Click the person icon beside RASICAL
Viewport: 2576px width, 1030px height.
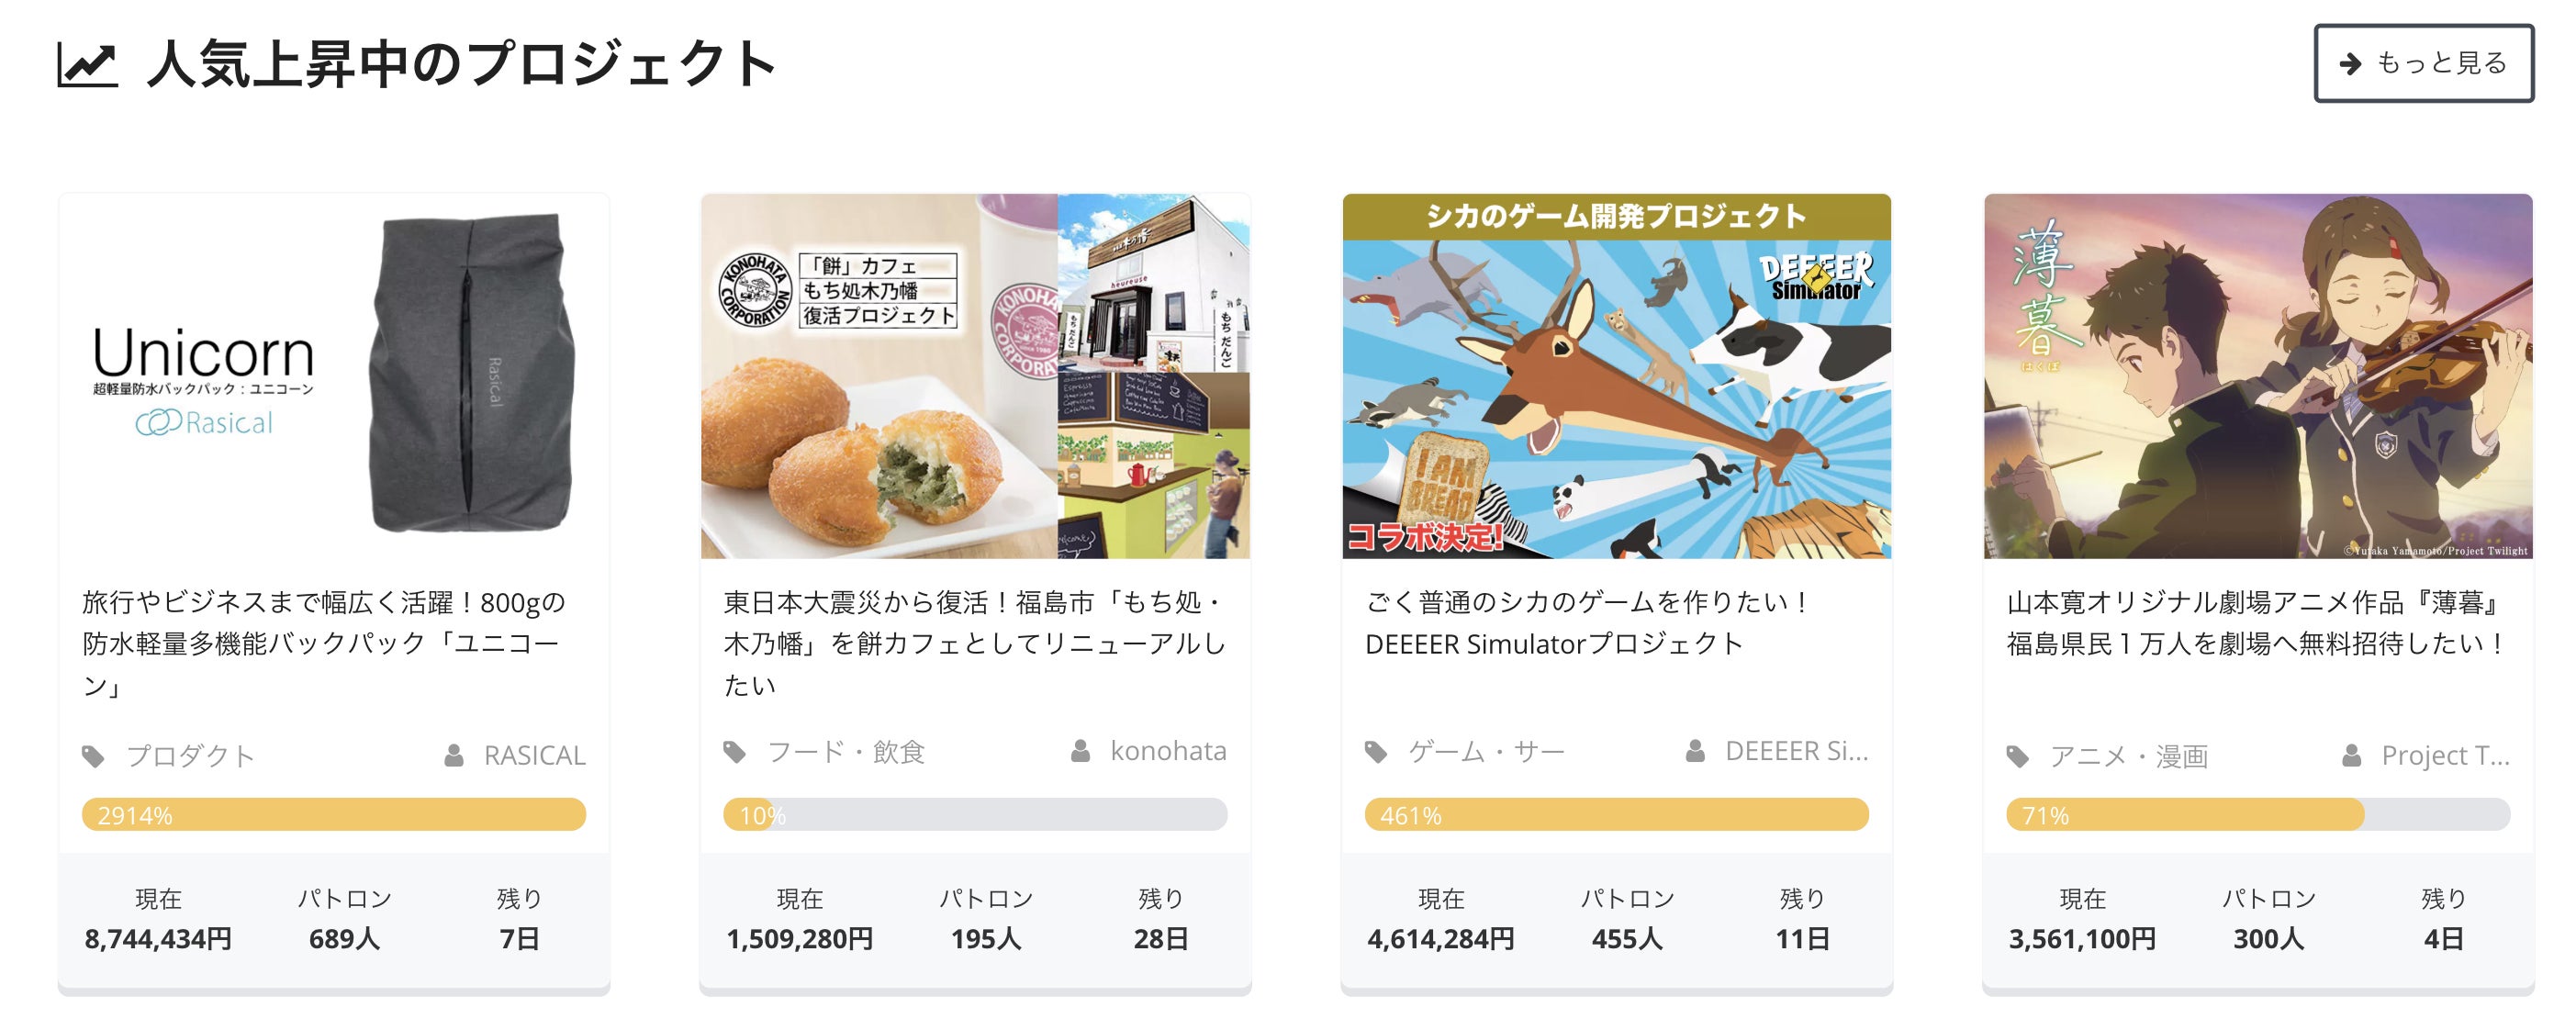tap(454, 756)
